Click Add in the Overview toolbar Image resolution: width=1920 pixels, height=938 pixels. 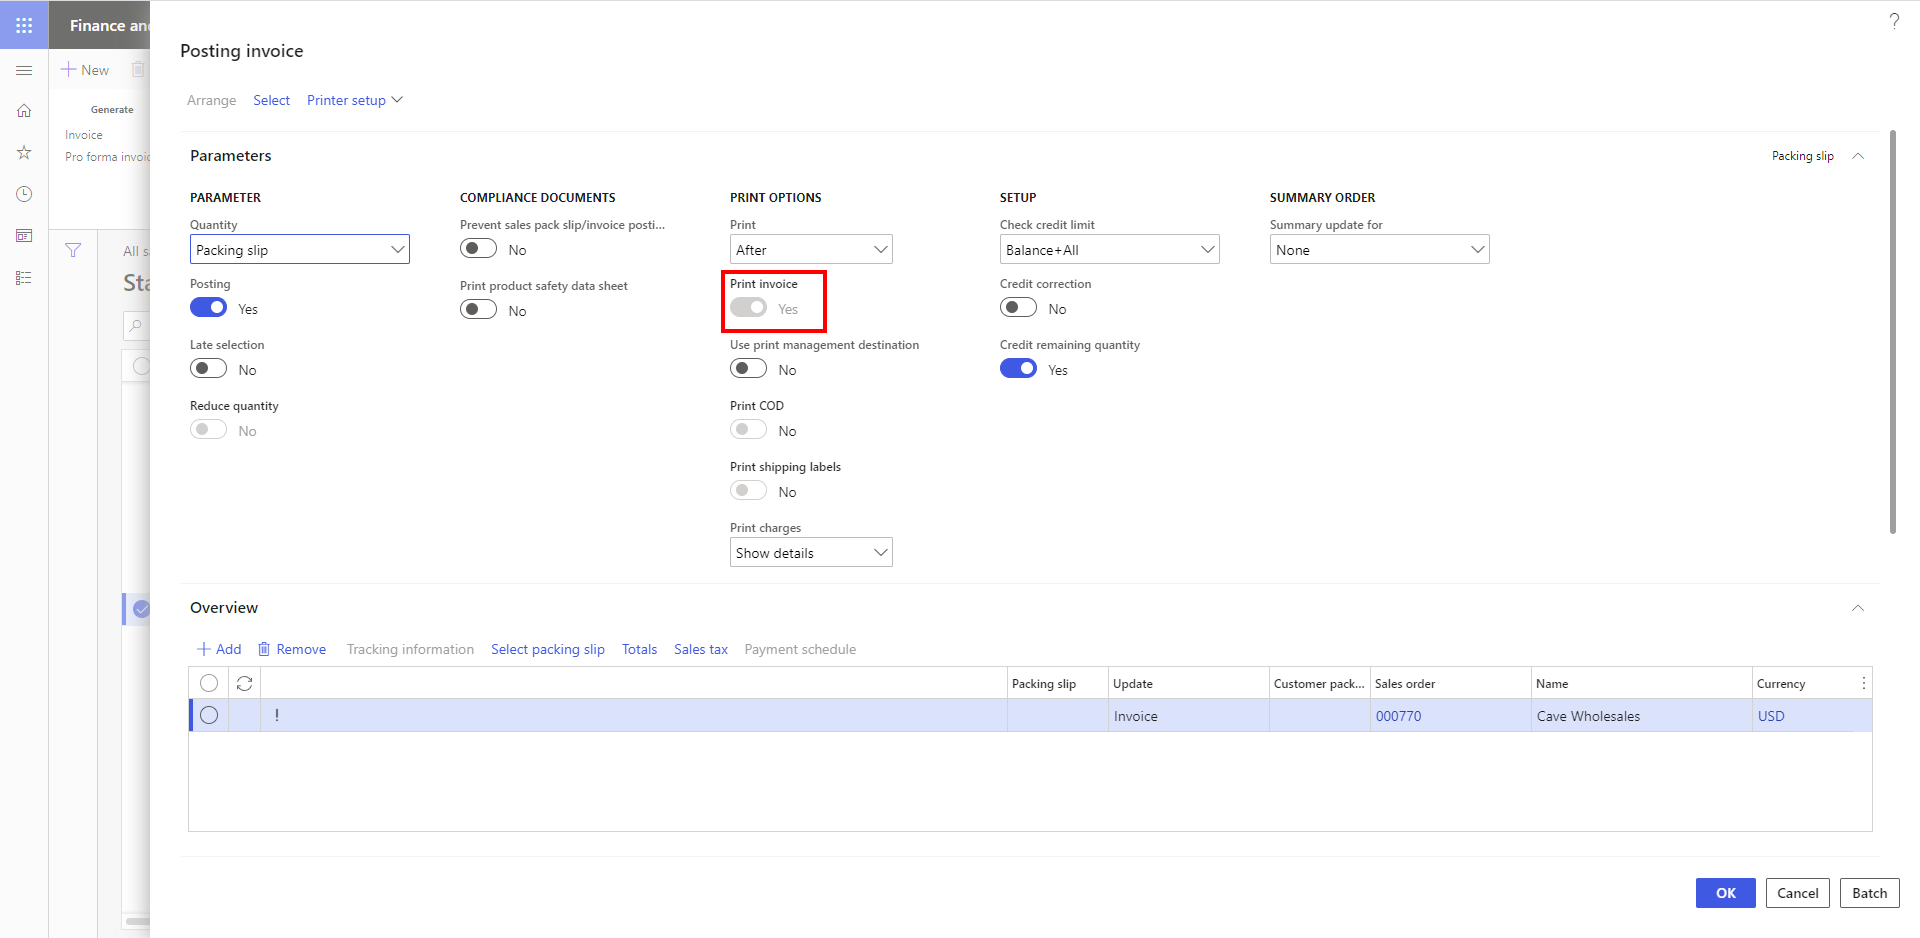(x=219, y=649)
